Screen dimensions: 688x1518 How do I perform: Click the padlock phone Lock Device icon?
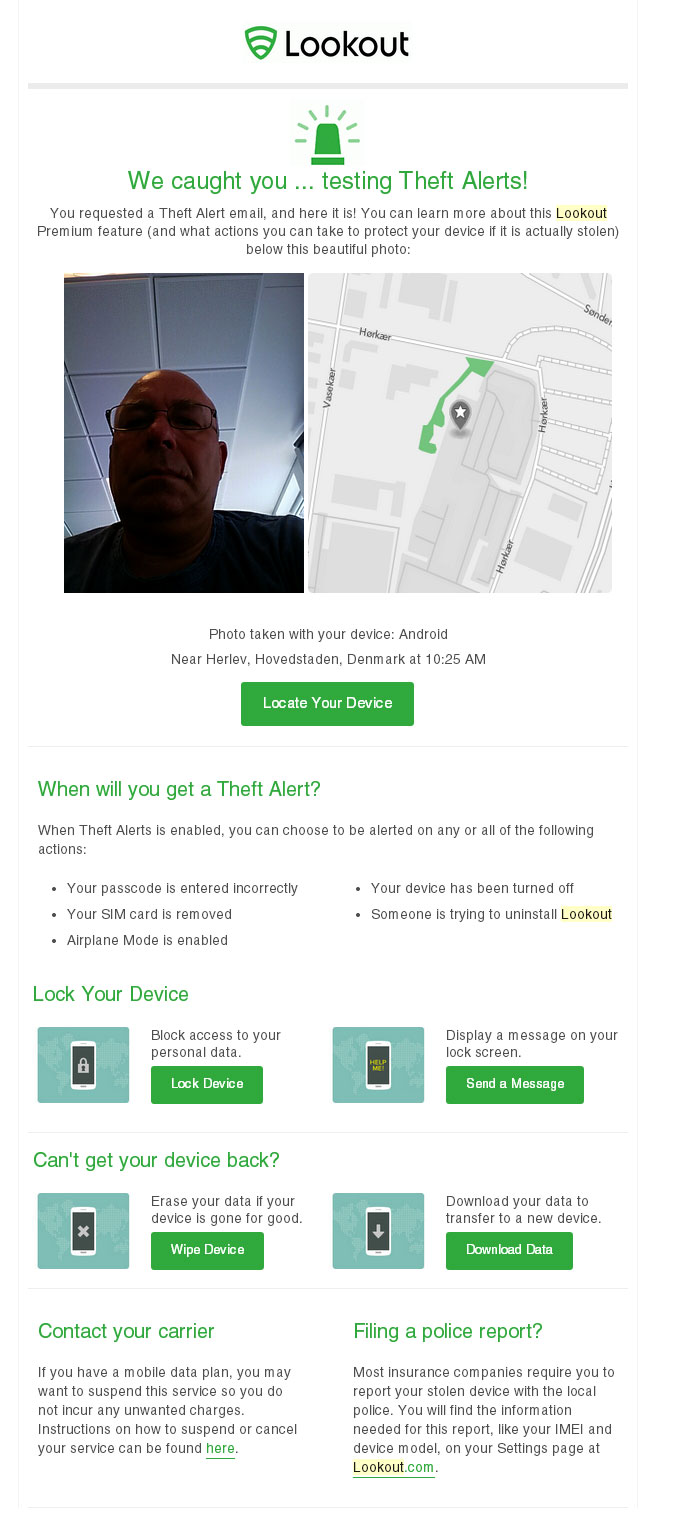coord(83,1065)
